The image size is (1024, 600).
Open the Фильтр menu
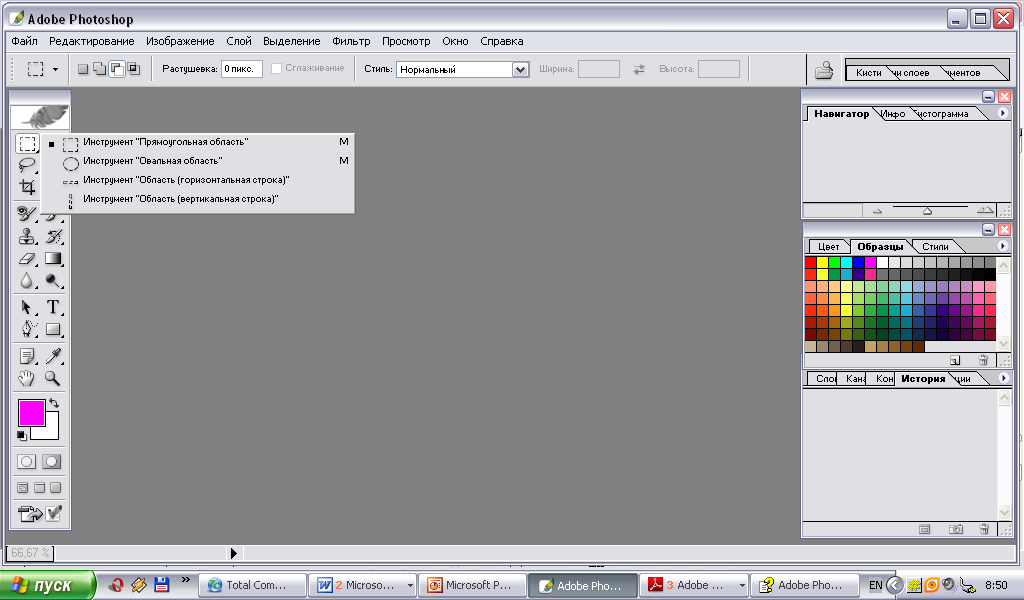pyautogui.click(x=351, y=41)
